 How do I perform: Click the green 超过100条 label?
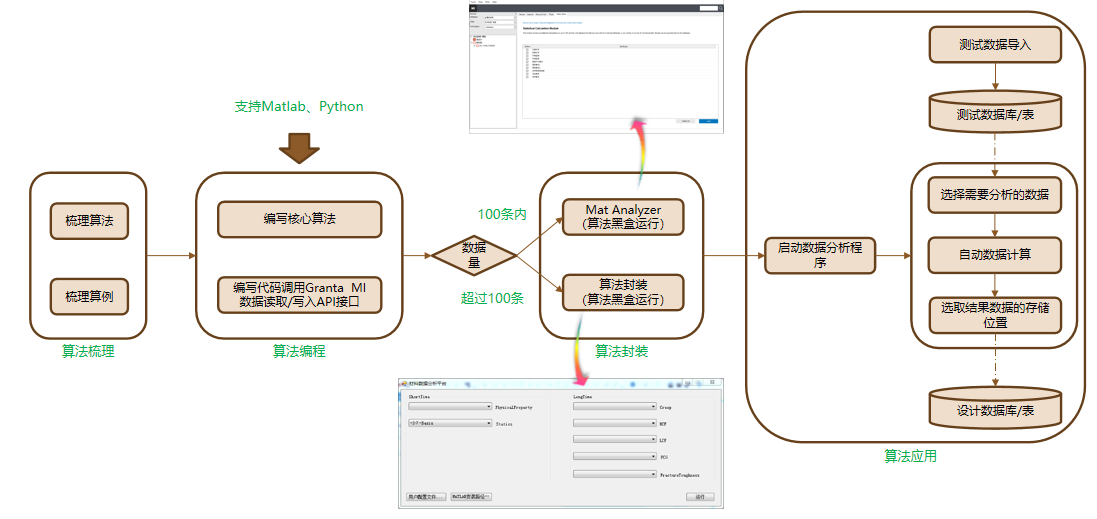tap(493, 299)
